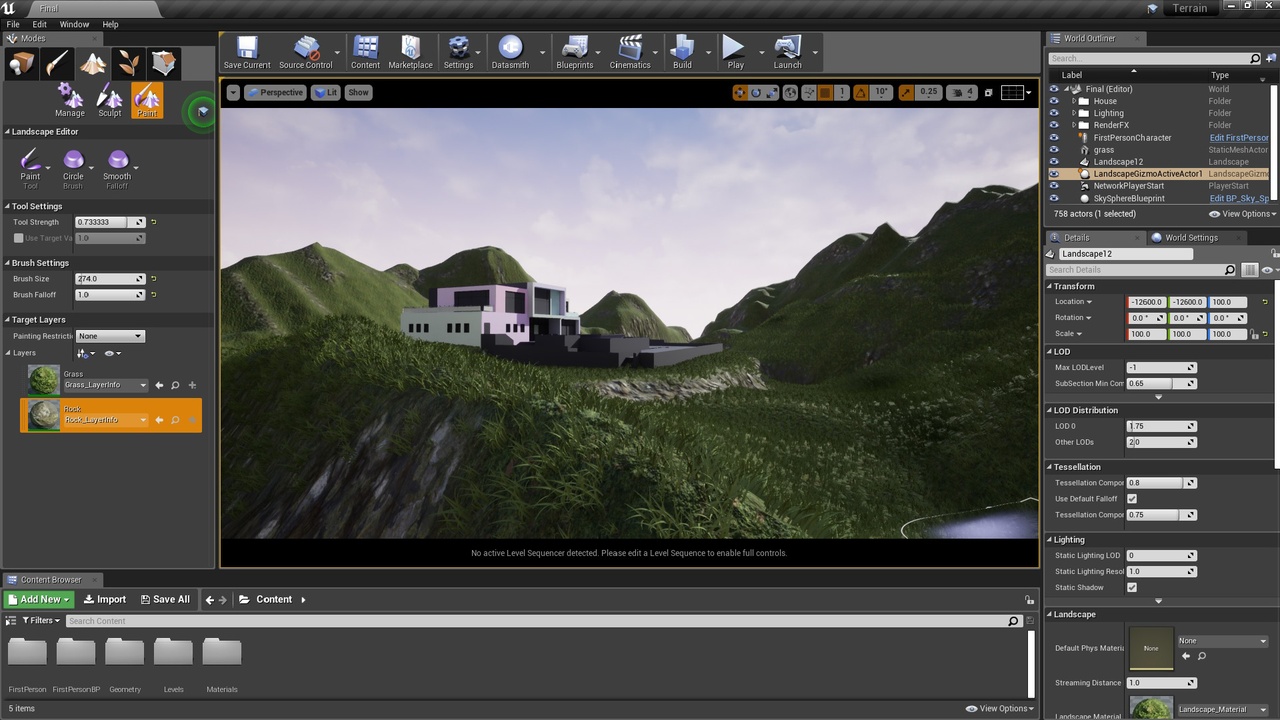This screenshot has height=720, width=1280.
Task: Open the Geometry Editing mode icon
Action: [x=164, y=64]
